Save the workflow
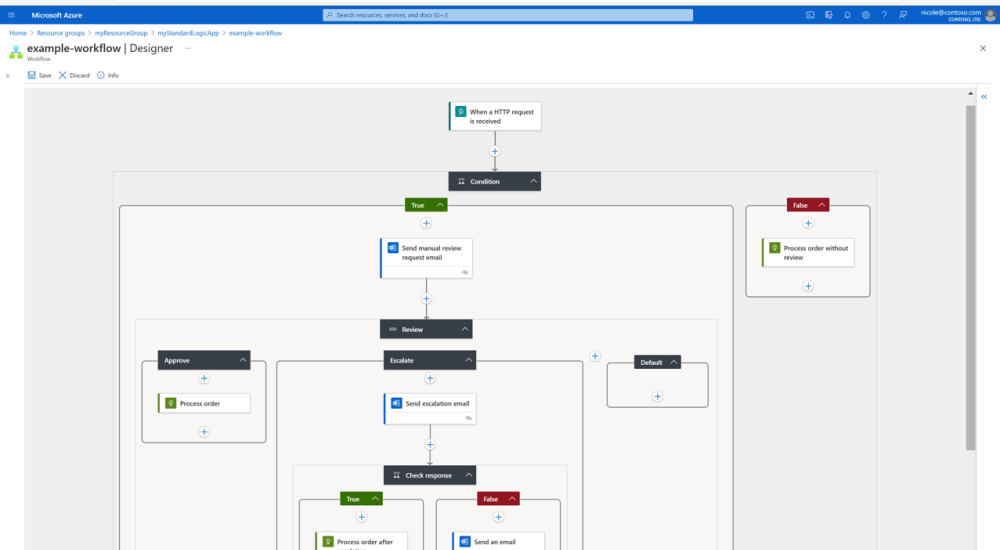The image size is (1000, 550). pos(39,75)
